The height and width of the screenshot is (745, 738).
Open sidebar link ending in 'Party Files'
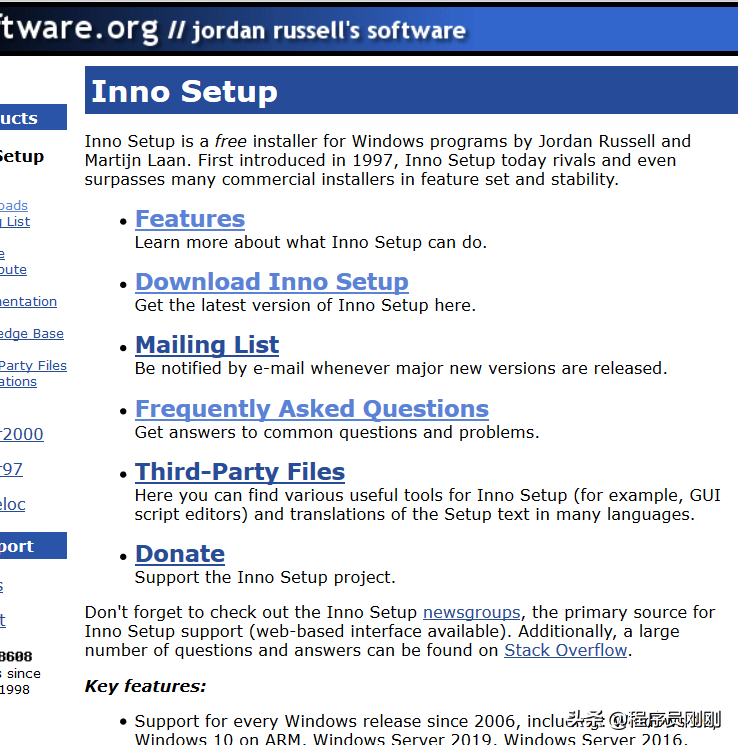point(33,365)
